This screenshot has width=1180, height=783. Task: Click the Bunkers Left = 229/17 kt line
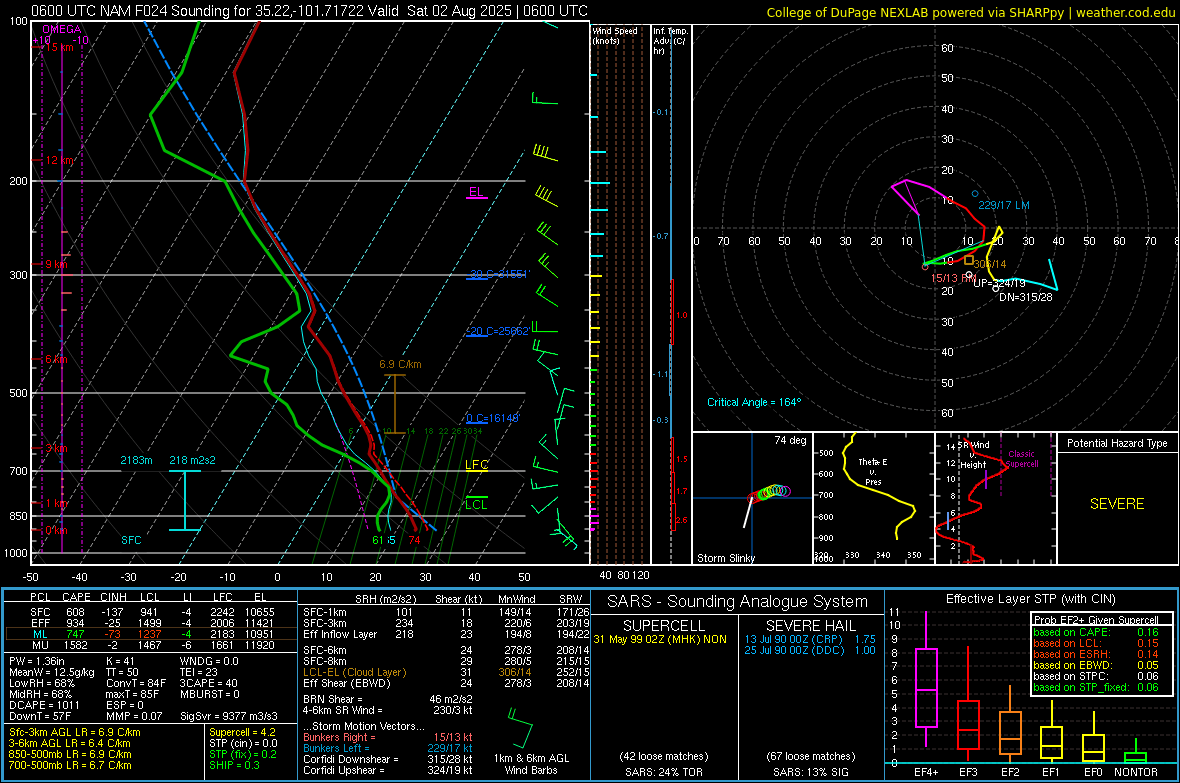pos(388,748)
